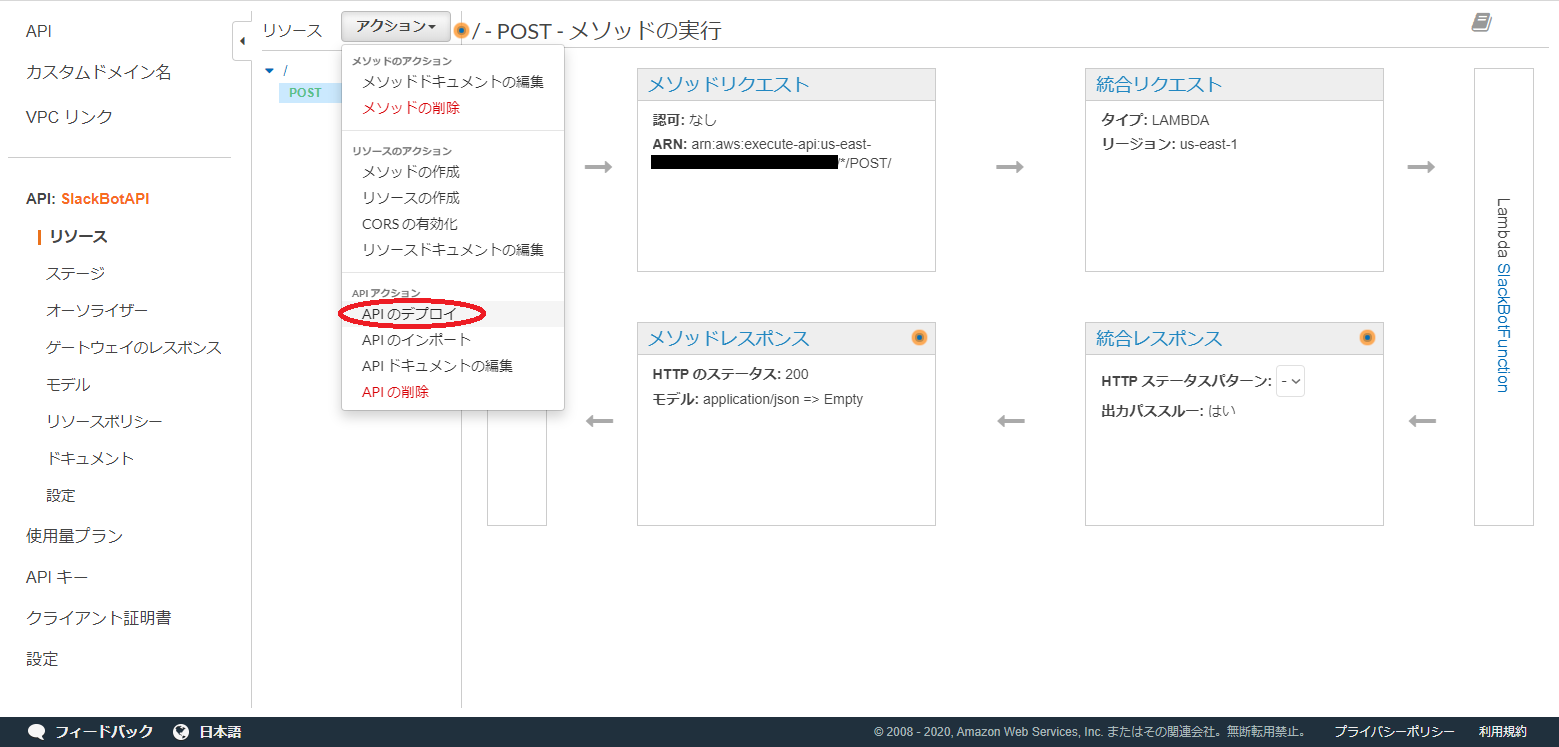This screenshot has height=747, width=1559.
Task: Choose CORS の有効化 from menu
Action: (453, 224)
